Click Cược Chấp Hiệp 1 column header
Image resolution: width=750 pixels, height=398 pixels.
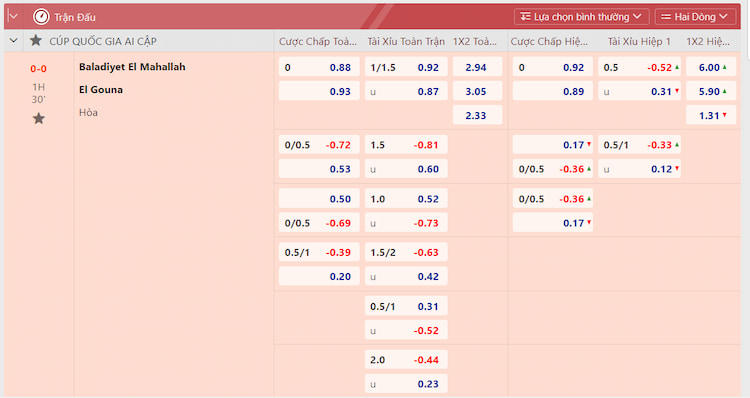coord(549,41)
